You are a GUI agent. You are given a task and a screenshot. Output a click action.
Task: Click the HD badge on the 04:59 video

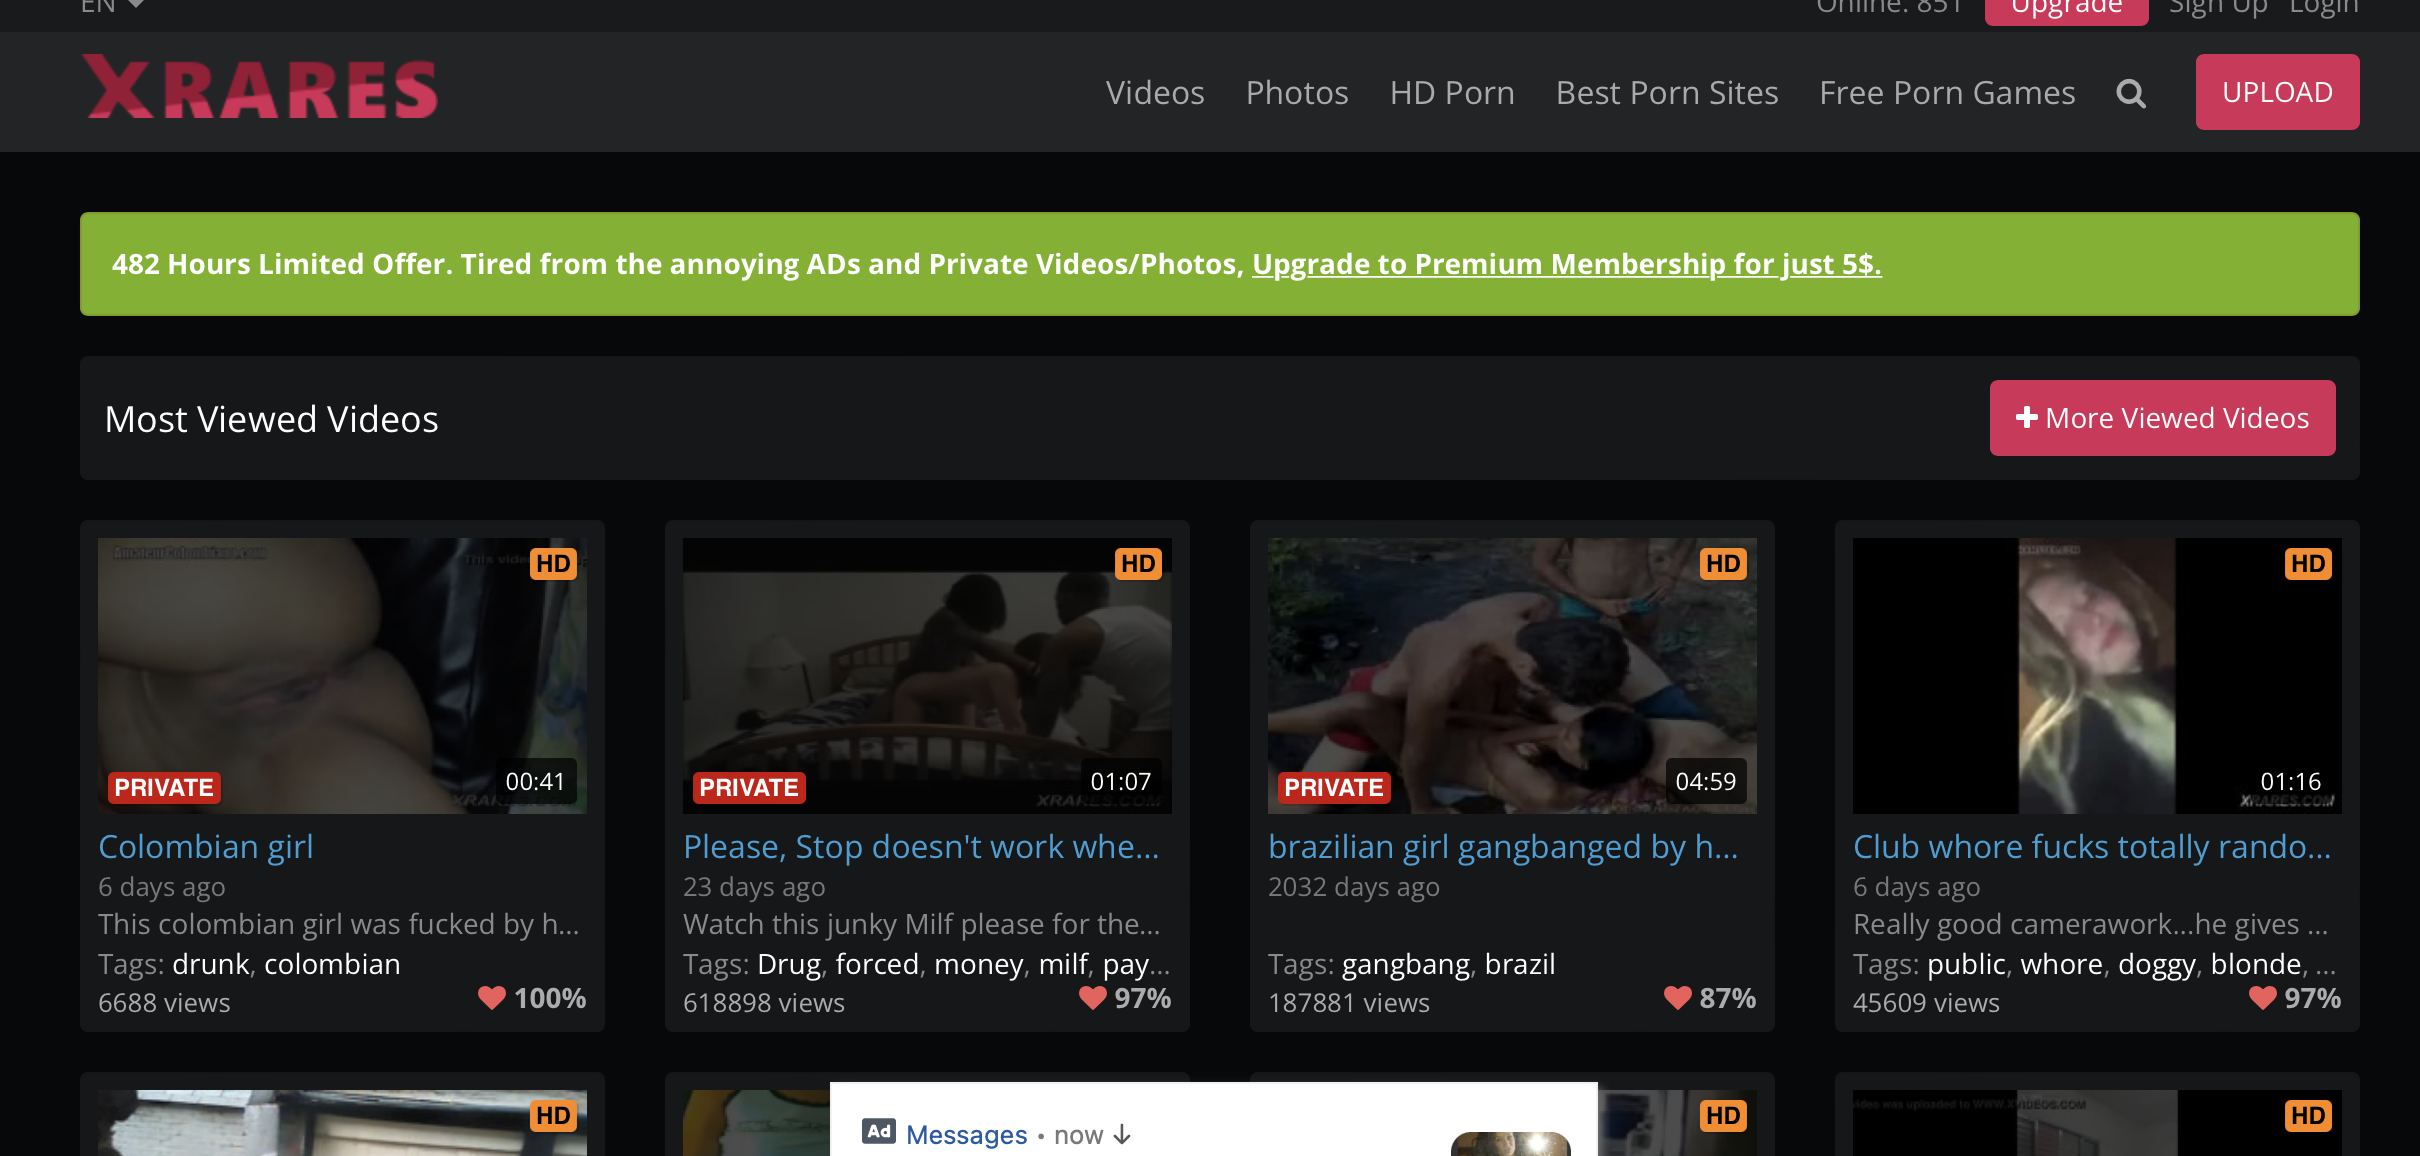click(1723, 564)
